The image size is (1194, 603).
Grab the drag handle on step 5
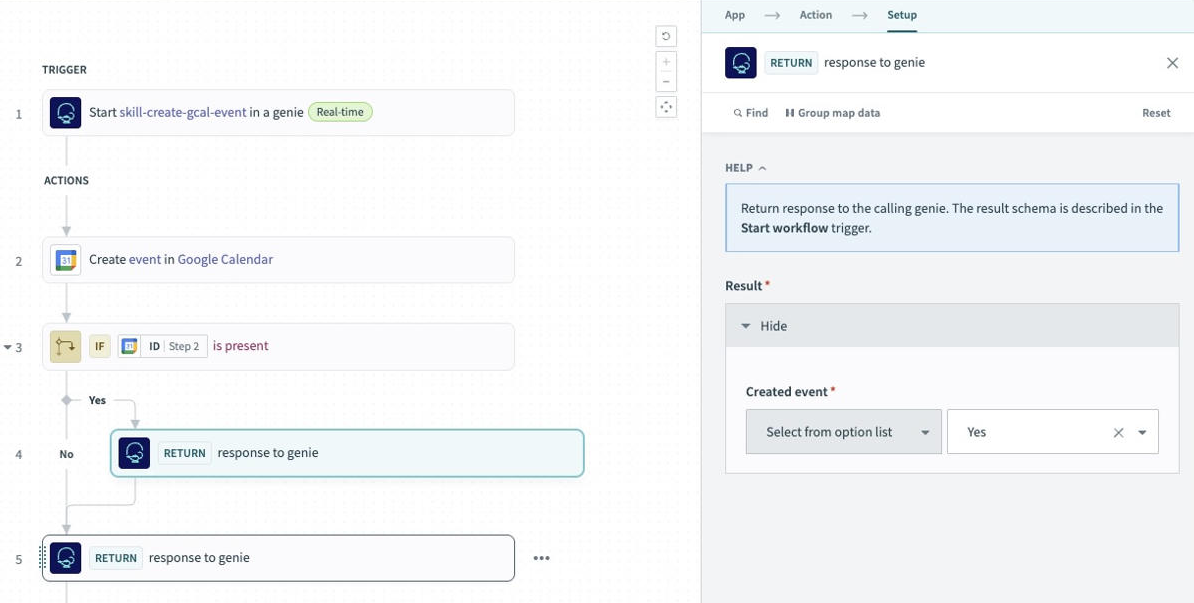[42, 558]
